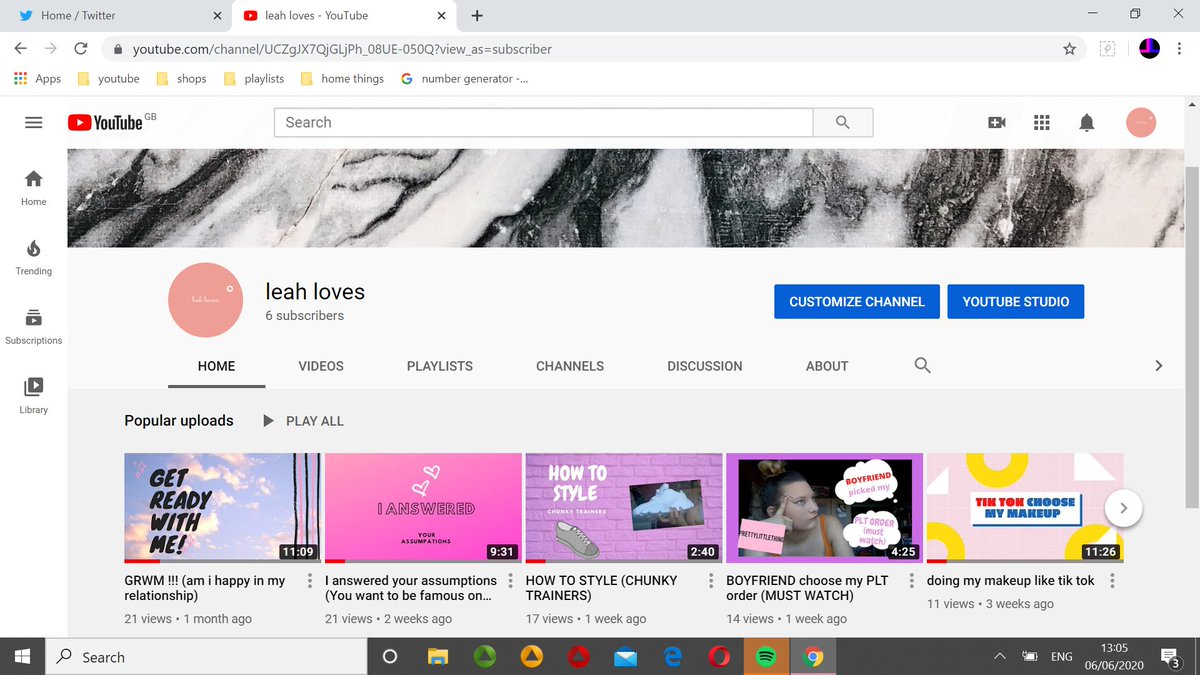The height and width of the screenshot is (675, 1200).
Task: Open channel search next to ABOUT
Action: click(x=921, y=366)
